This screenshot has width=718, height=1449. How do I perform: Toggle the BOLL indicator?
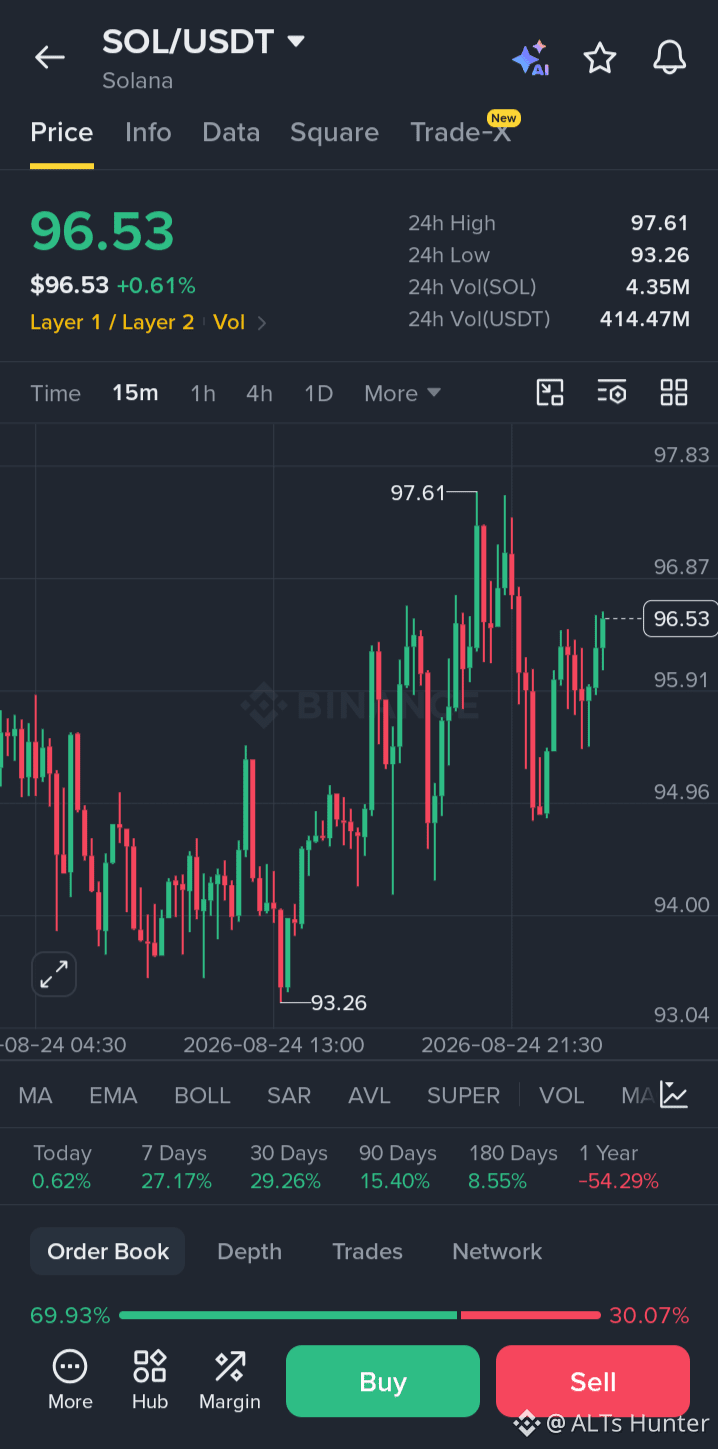coord(202,1095)
